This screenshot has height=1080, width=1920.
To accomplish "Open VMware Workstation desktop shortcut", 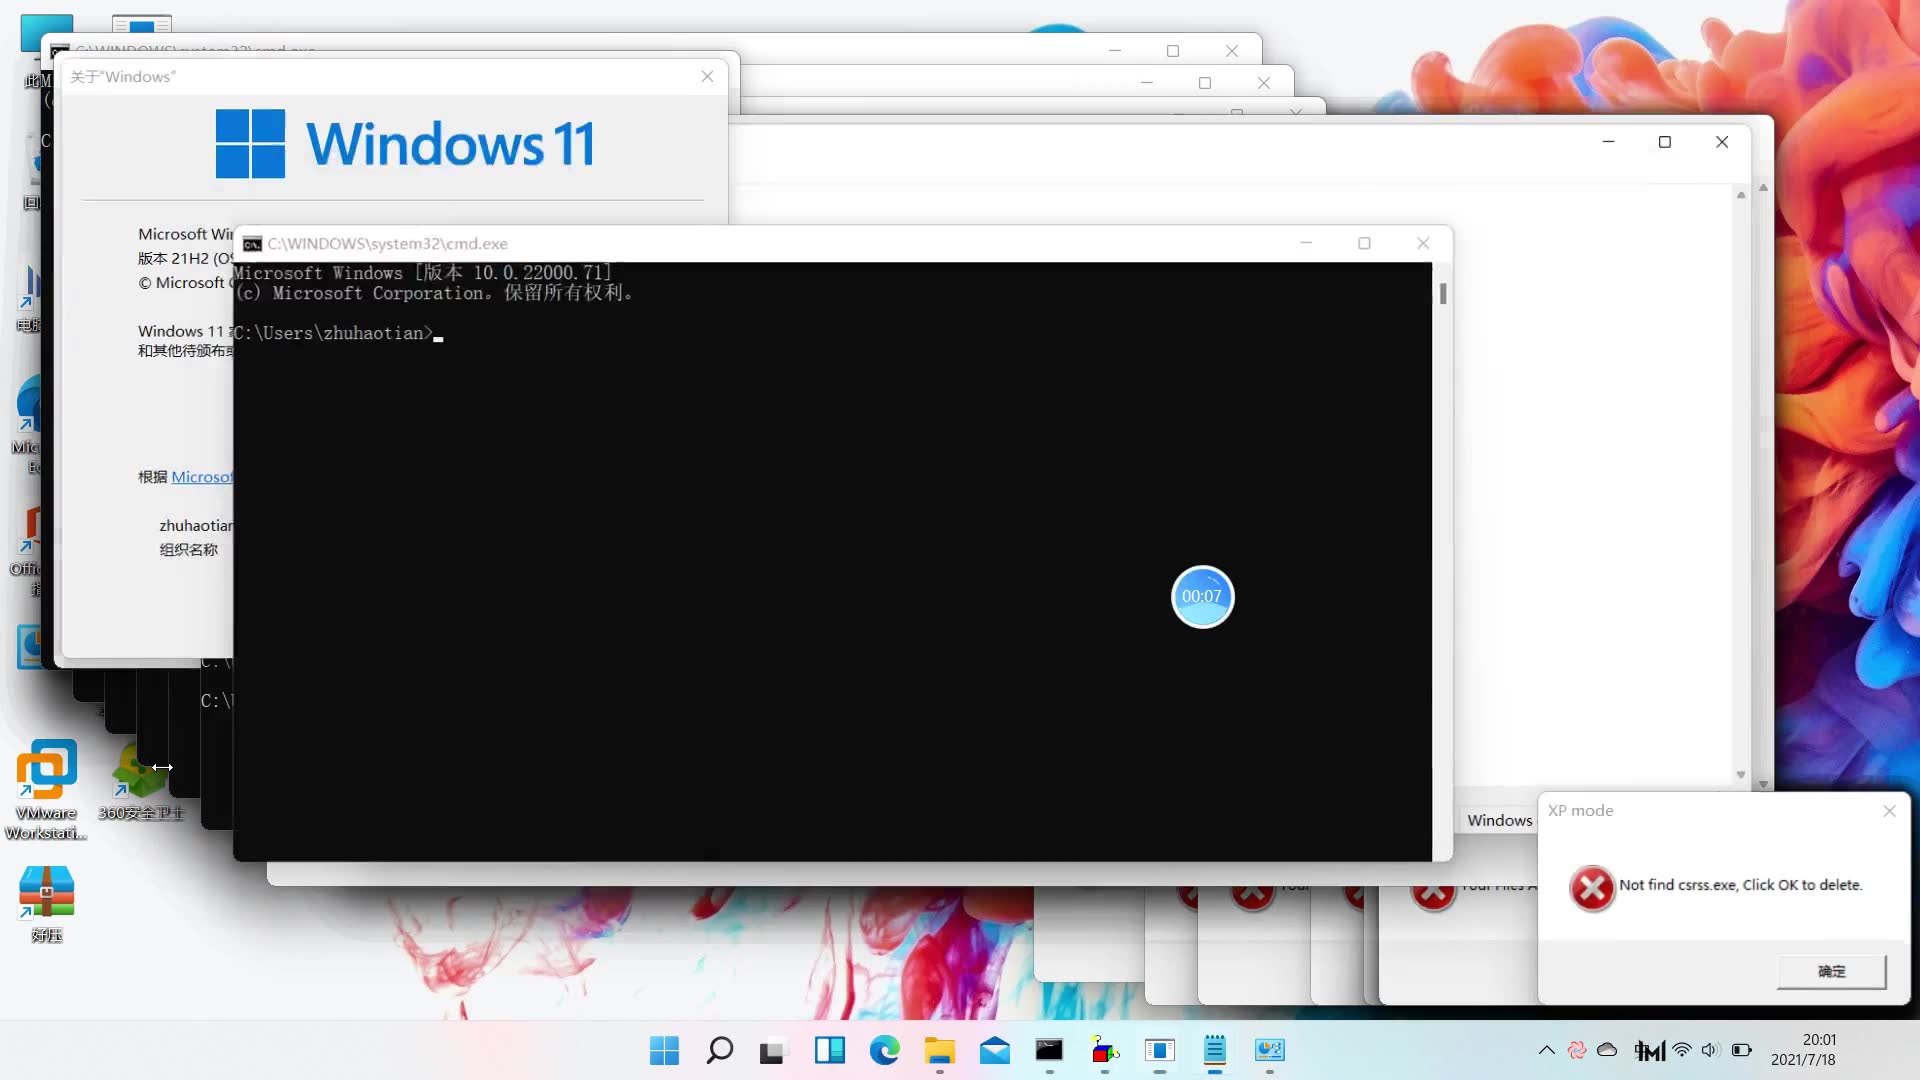I will click(x=46, y=790).
